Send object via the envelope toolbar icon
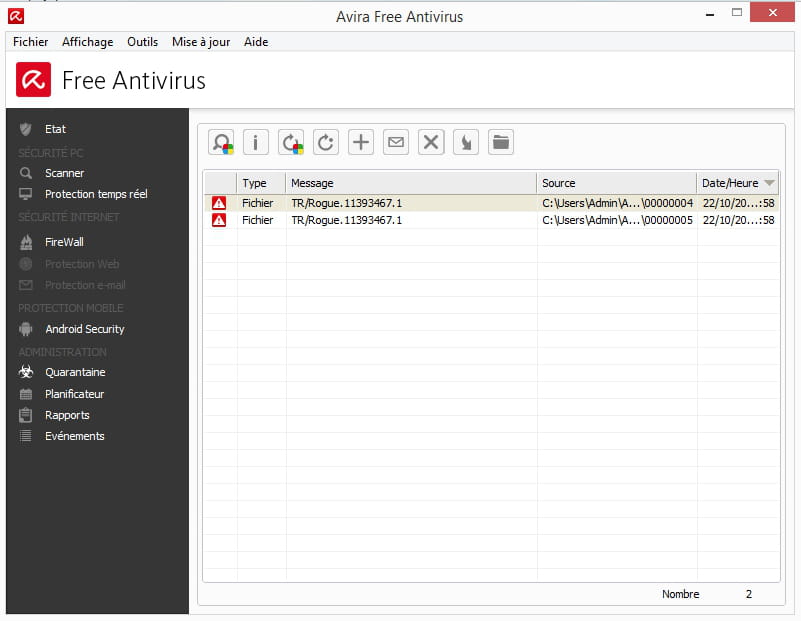The height and width of the screenshot is (621, 801). click(x=396, y=142)
